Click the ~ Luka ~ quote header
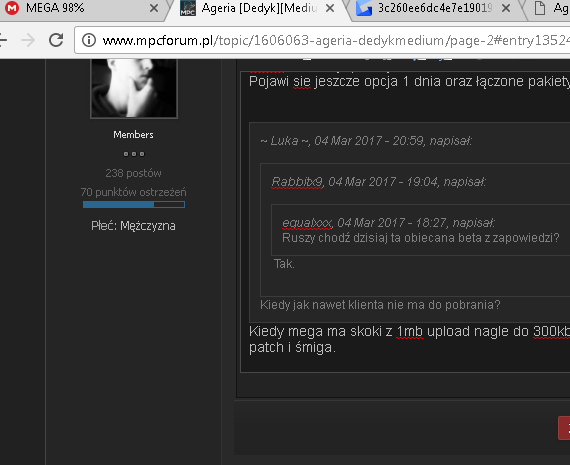 pos(366,141)
